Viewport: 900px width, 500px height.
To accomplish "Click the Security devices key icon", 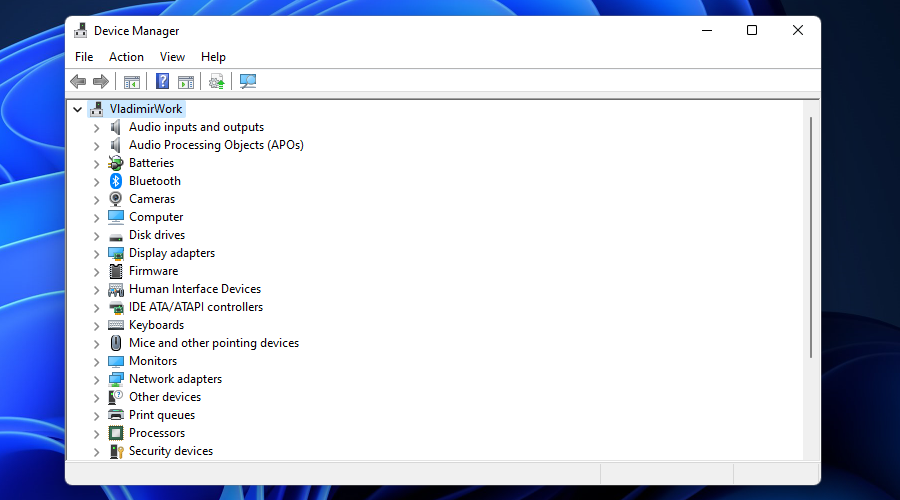I will point(116,451).
